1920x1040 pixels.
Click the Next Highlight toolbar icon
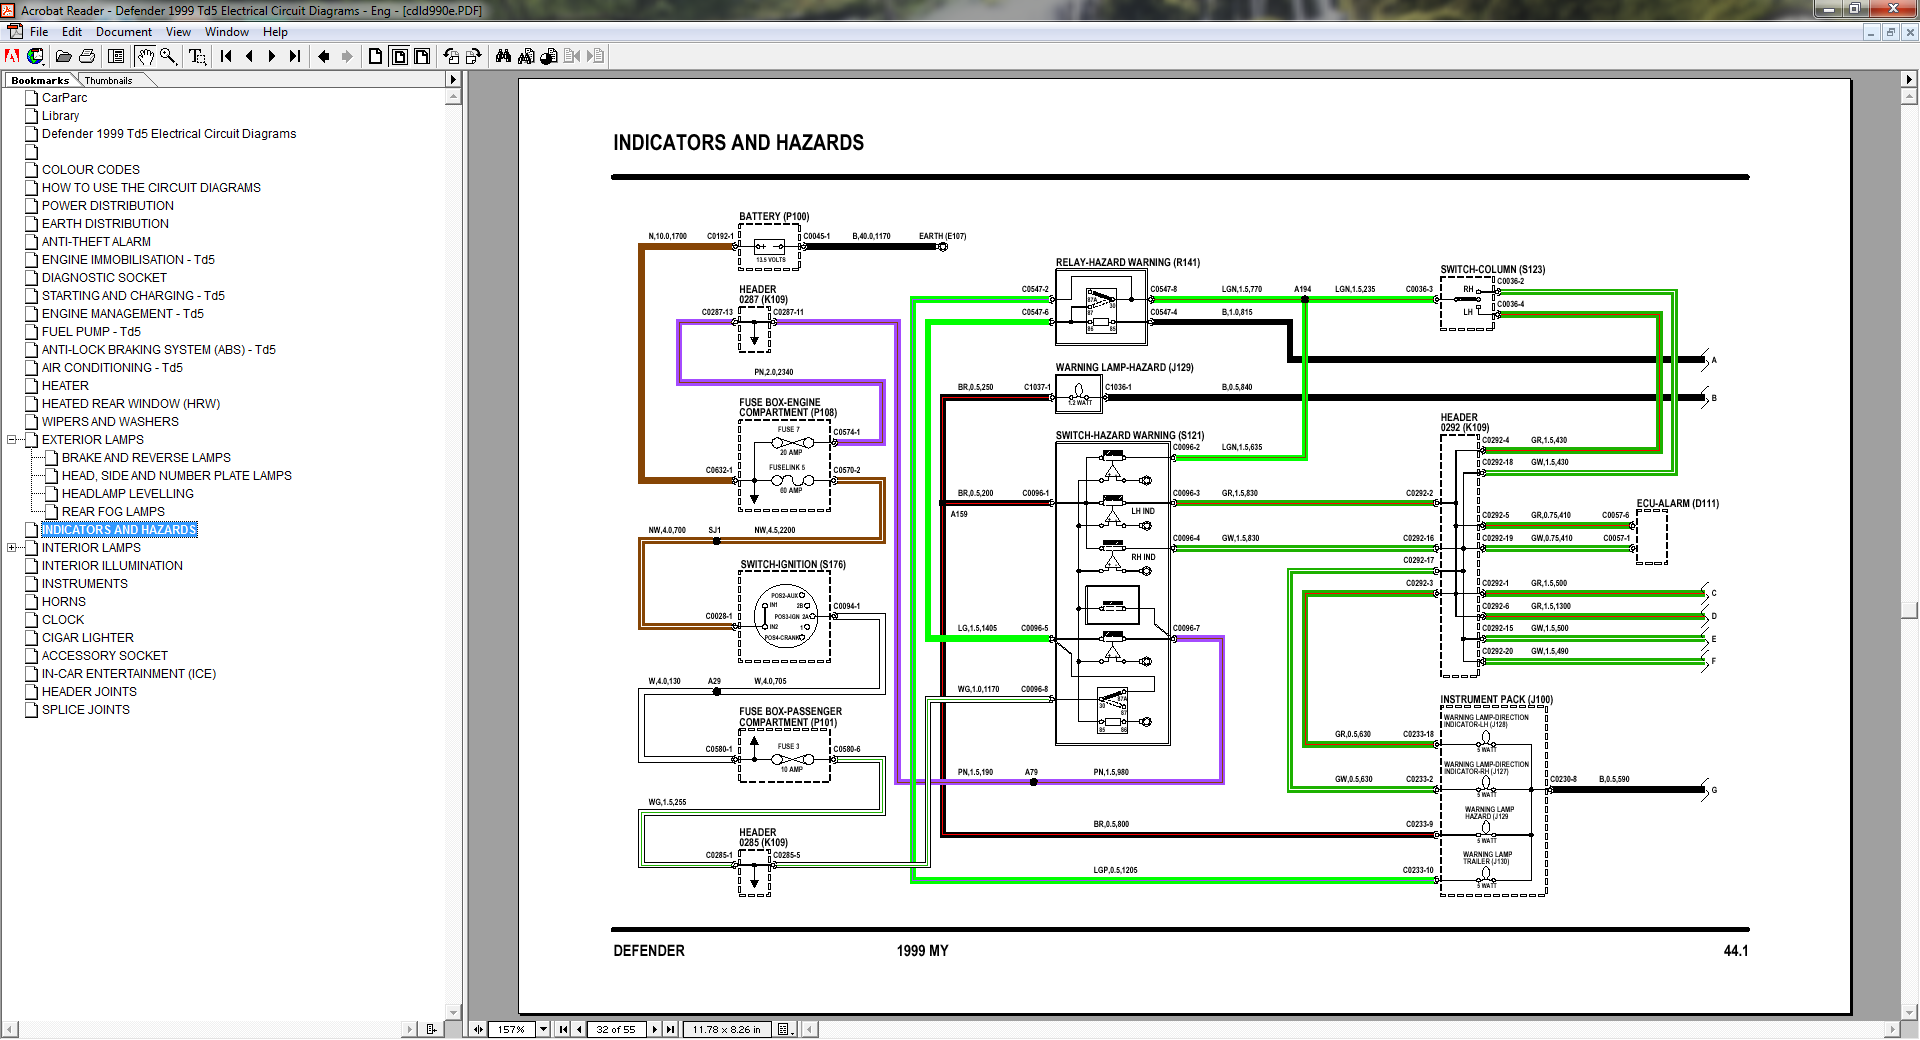tap(595, 56)
